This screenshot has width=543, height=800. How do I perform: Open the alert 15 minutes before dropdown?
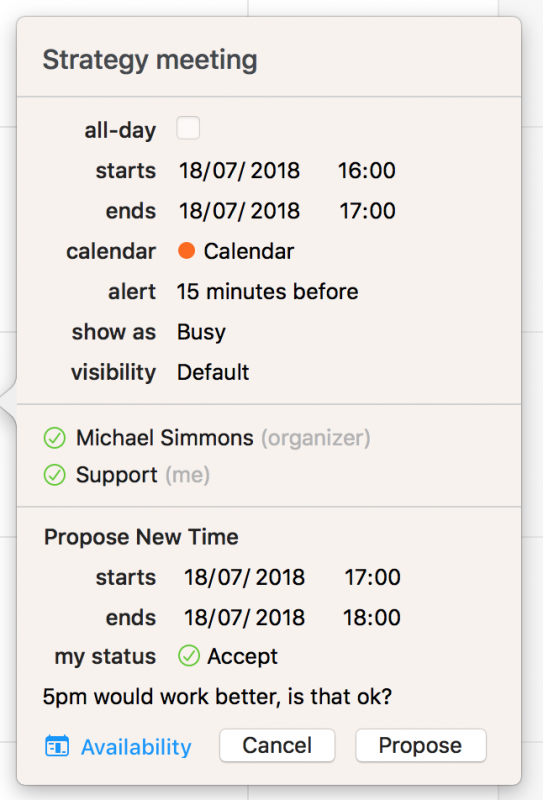point(267,292)
